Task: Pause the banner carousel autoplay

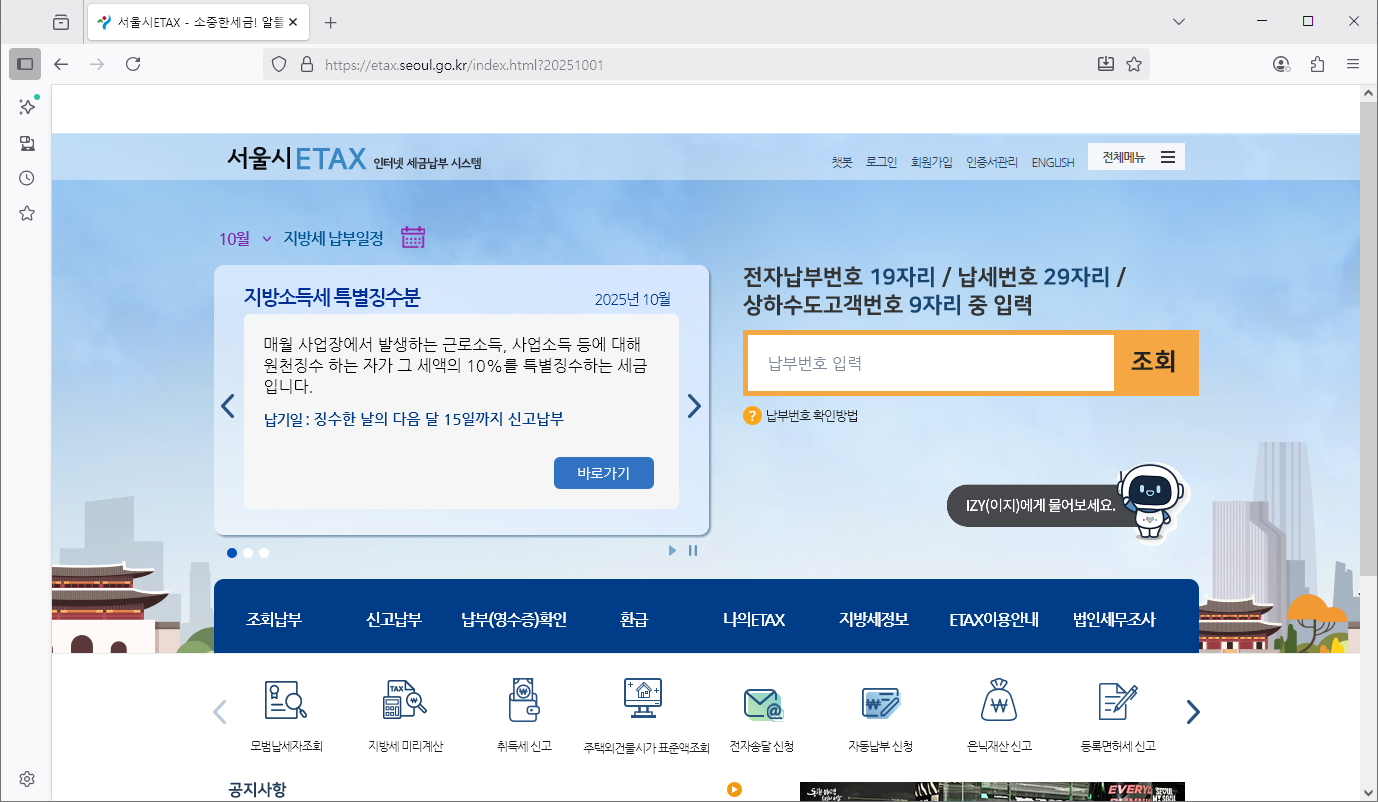Action: [693, 550]
